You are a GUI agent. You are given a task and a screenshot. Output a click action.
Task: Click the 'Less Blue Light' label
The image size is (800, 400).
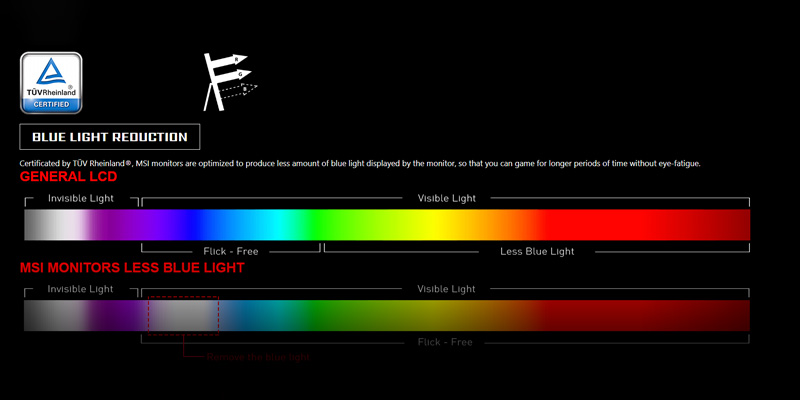537,251
